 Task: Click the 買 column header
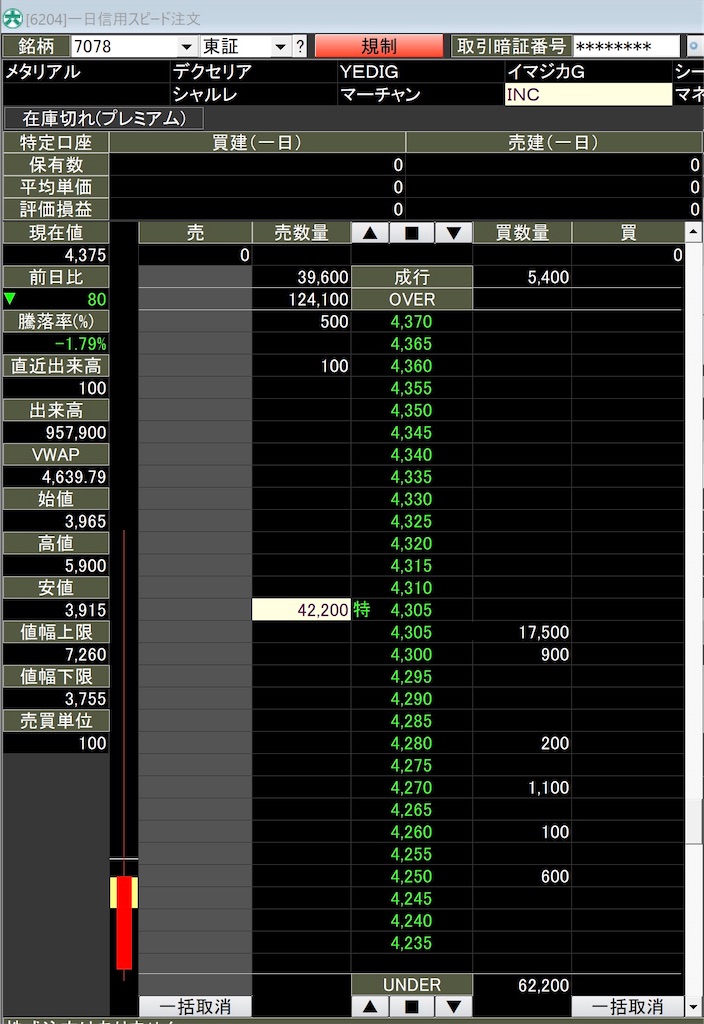[628, 232]
